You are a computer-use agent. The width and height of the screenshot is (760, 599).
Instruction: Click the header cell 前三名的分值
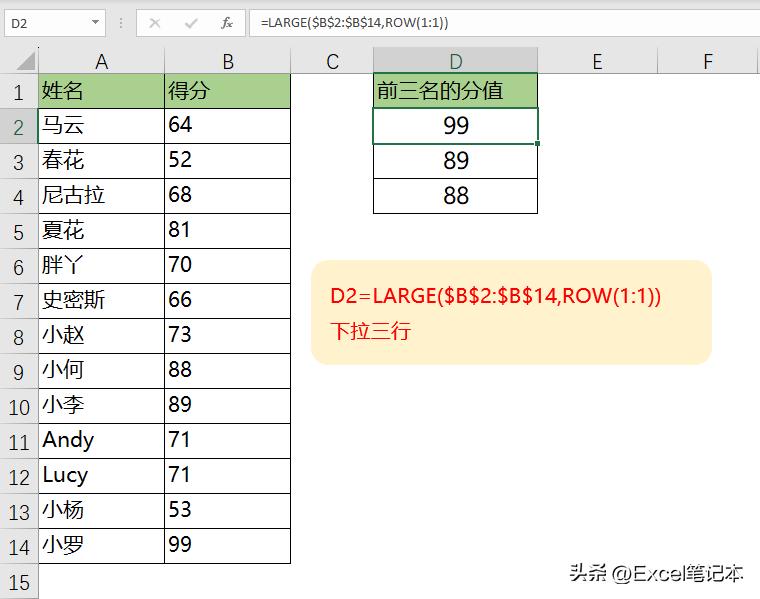click(x=456, y=91)
